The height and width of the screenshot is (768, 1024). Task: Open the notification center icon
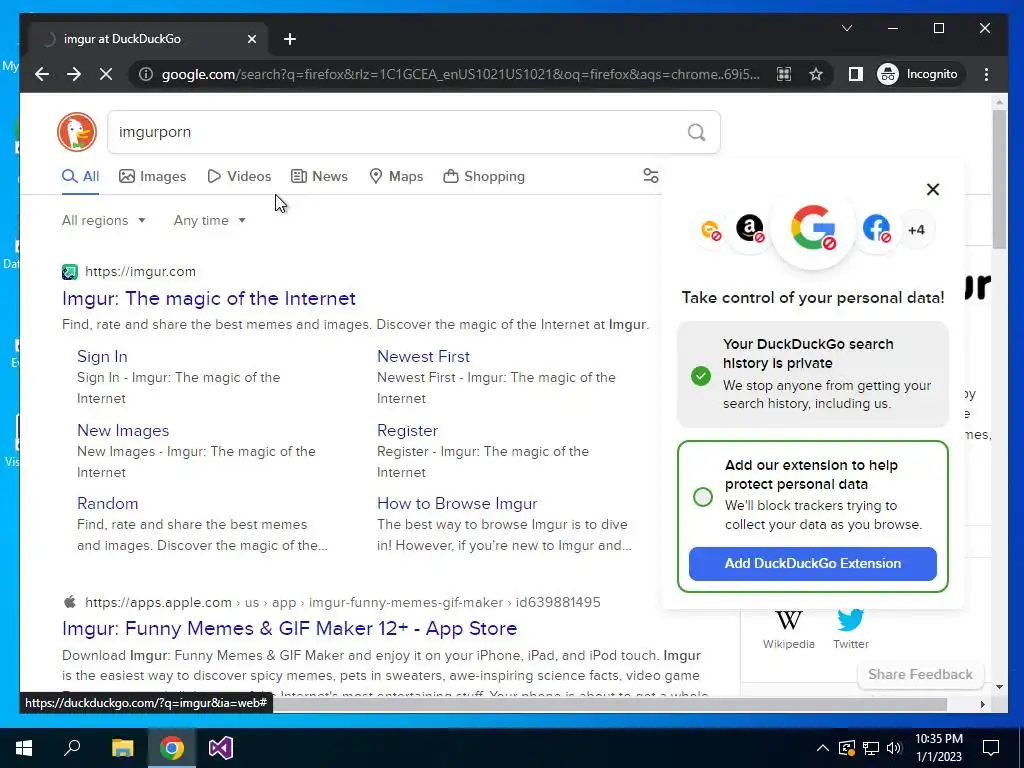click(x=991, y=748)
